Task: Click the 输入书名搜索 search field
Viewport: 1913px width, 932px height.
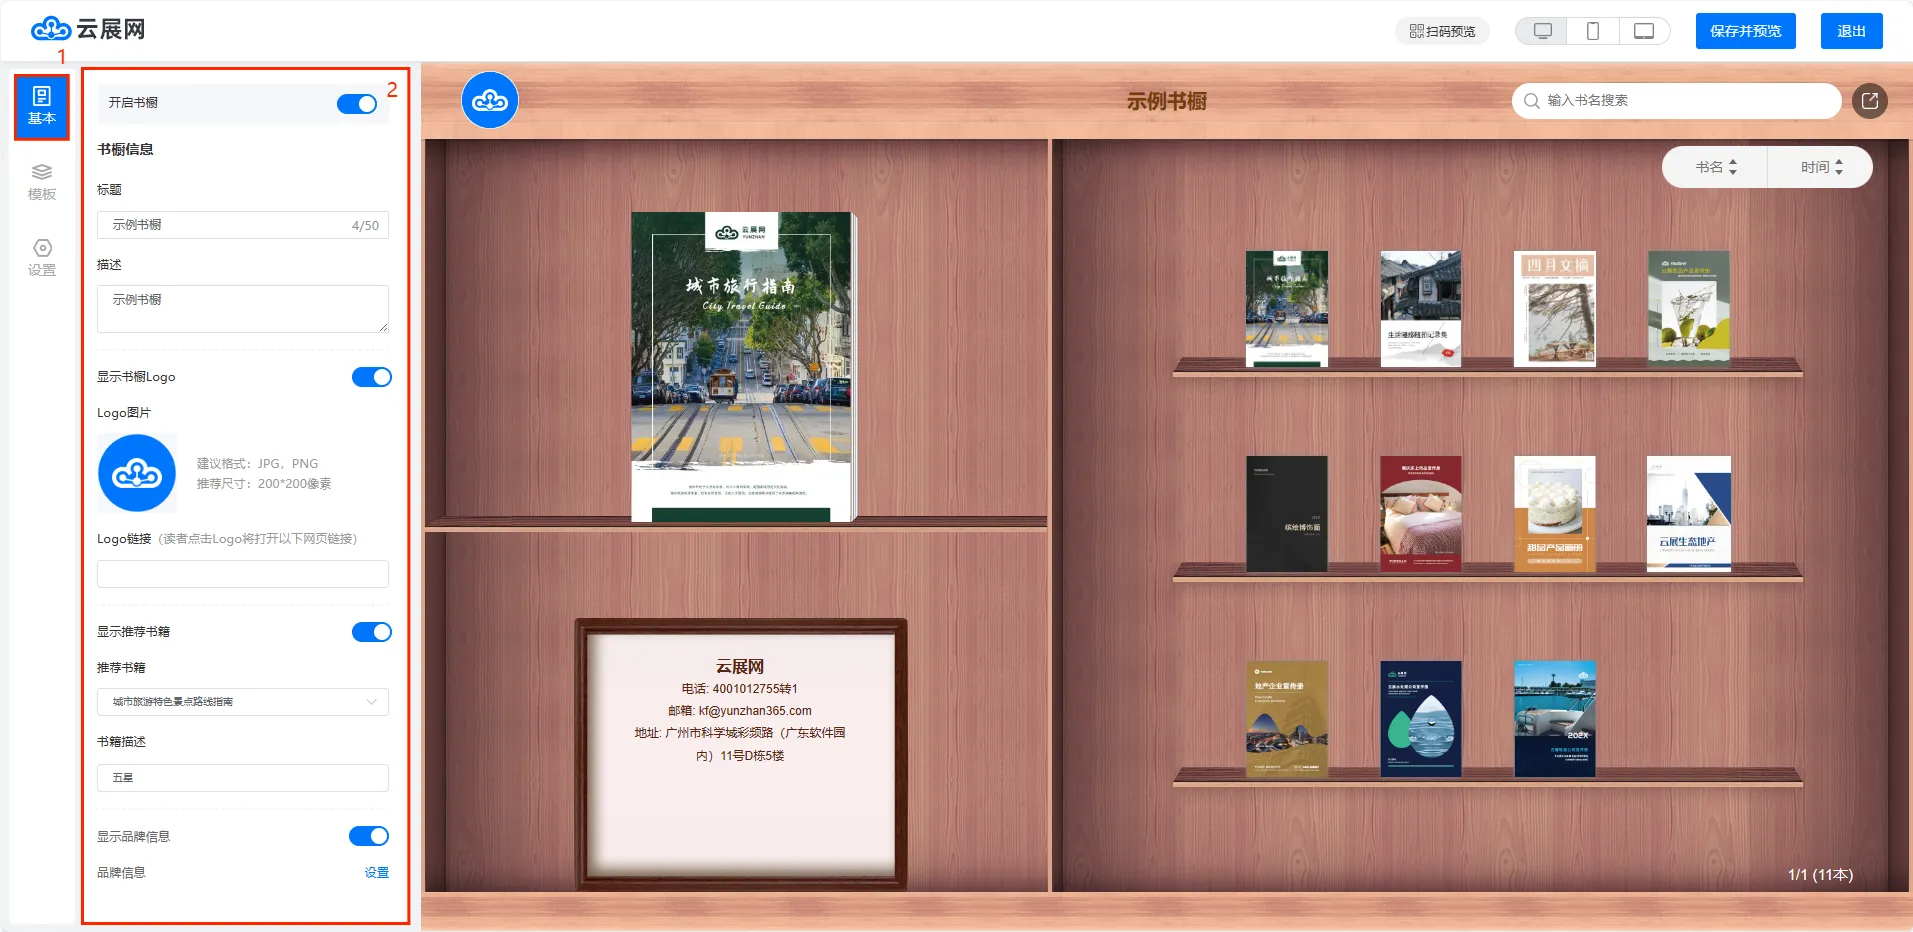Action: pyautogui.click(x=1677, y=100)
